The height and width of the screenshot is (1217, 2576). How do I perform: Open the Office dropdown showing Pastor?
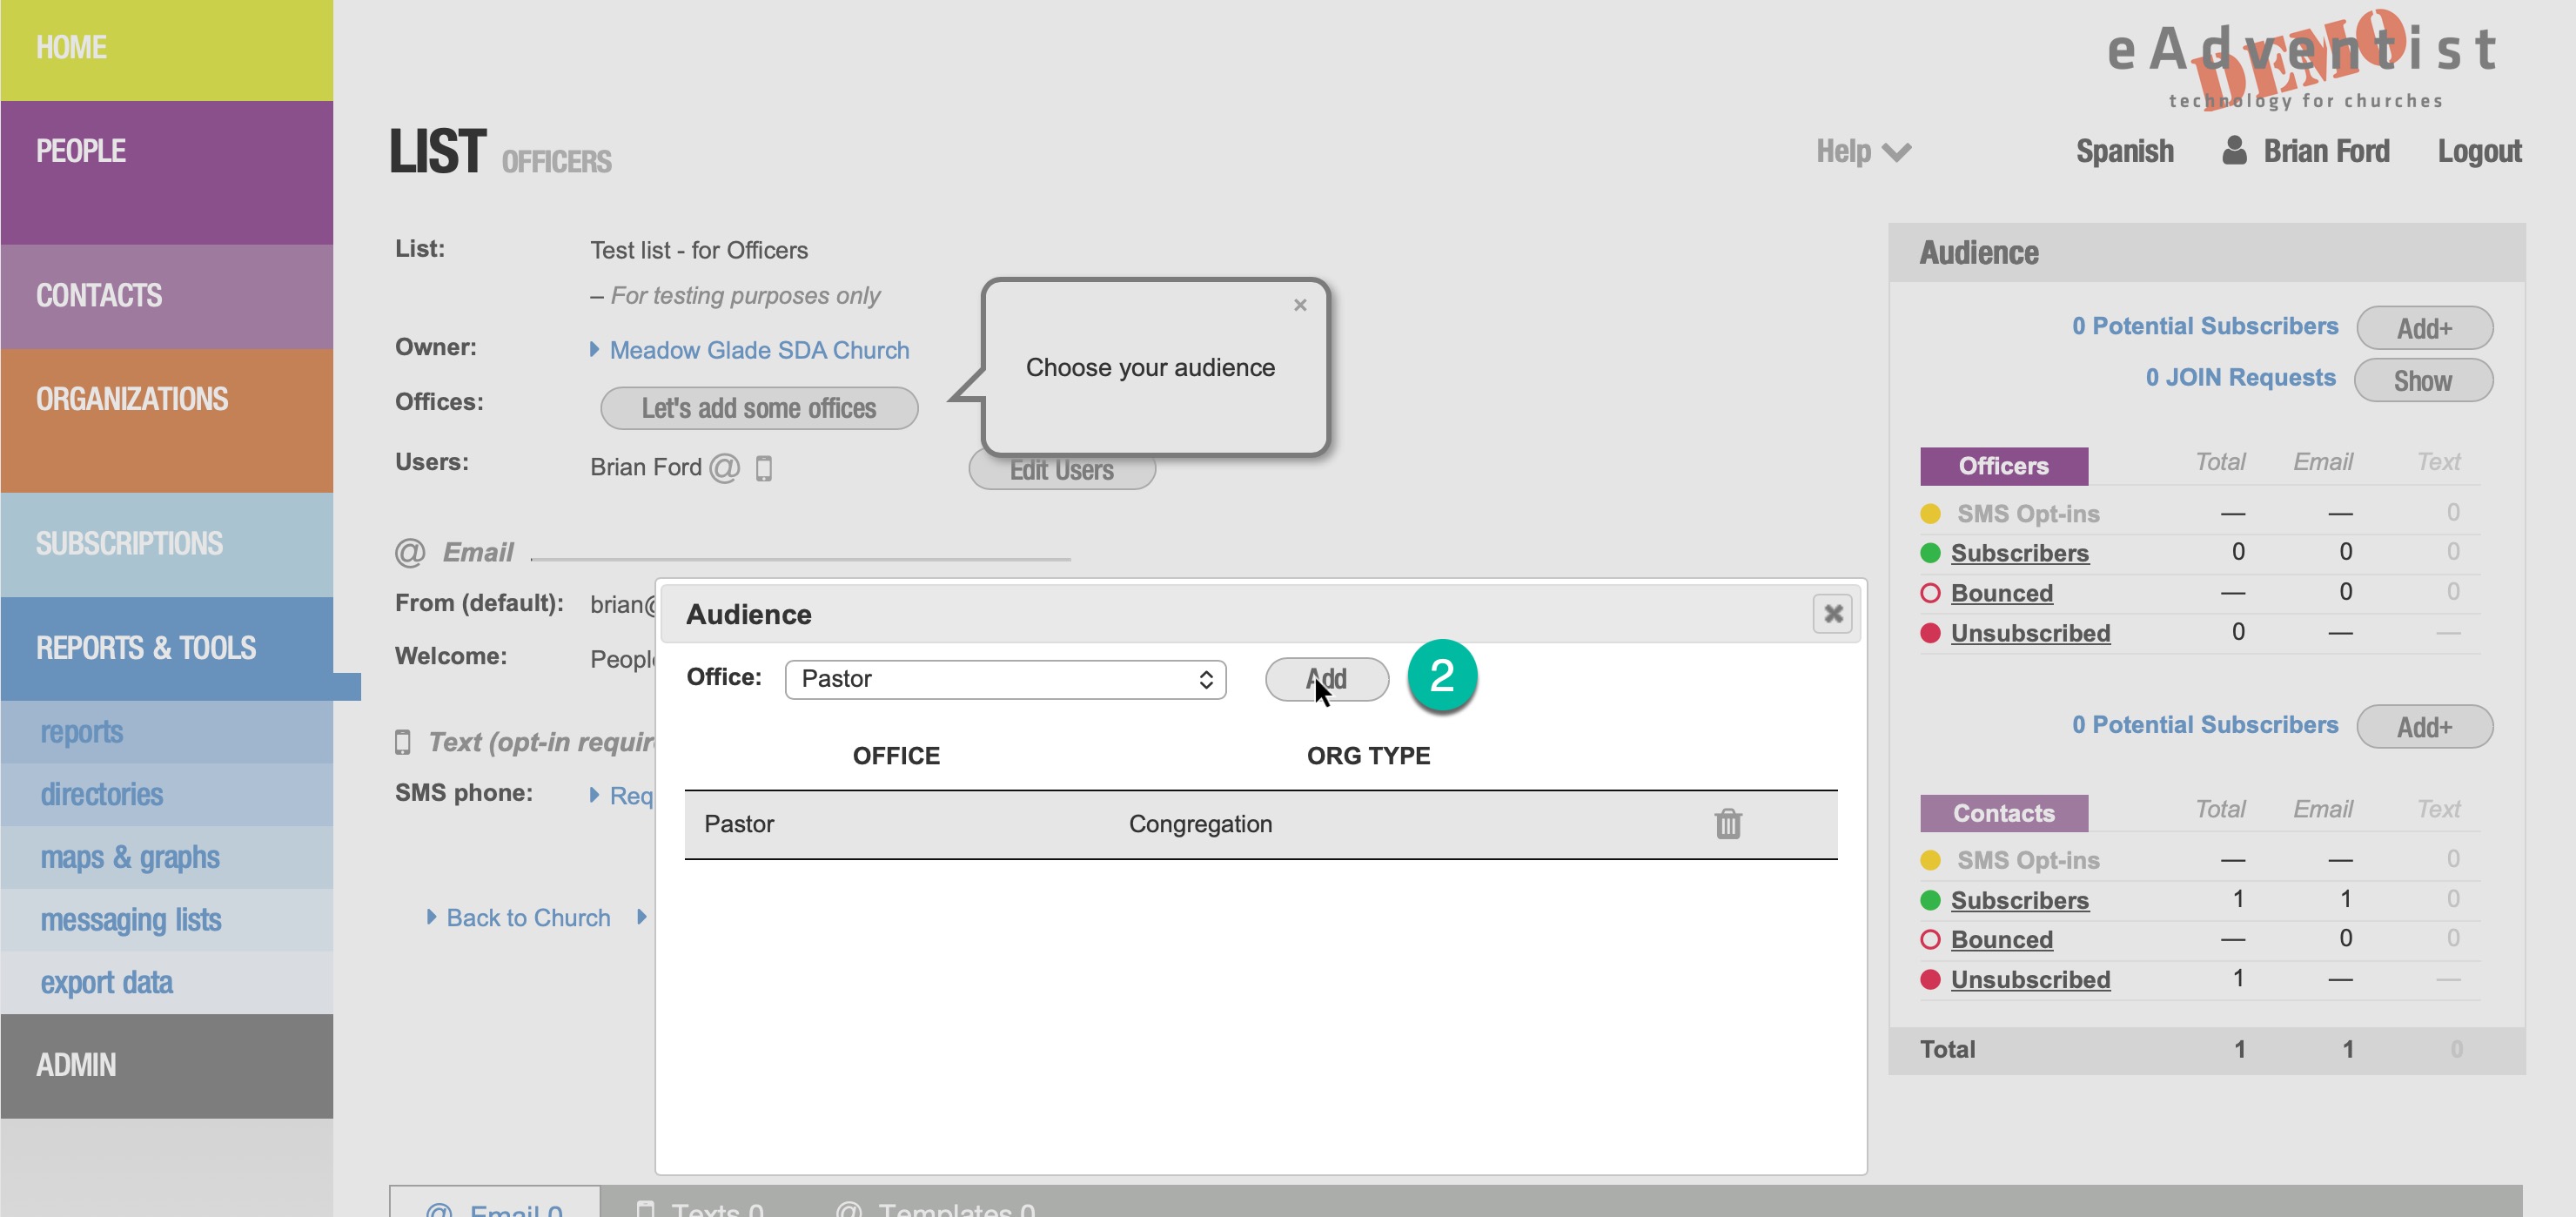[x=1005, y=679]
